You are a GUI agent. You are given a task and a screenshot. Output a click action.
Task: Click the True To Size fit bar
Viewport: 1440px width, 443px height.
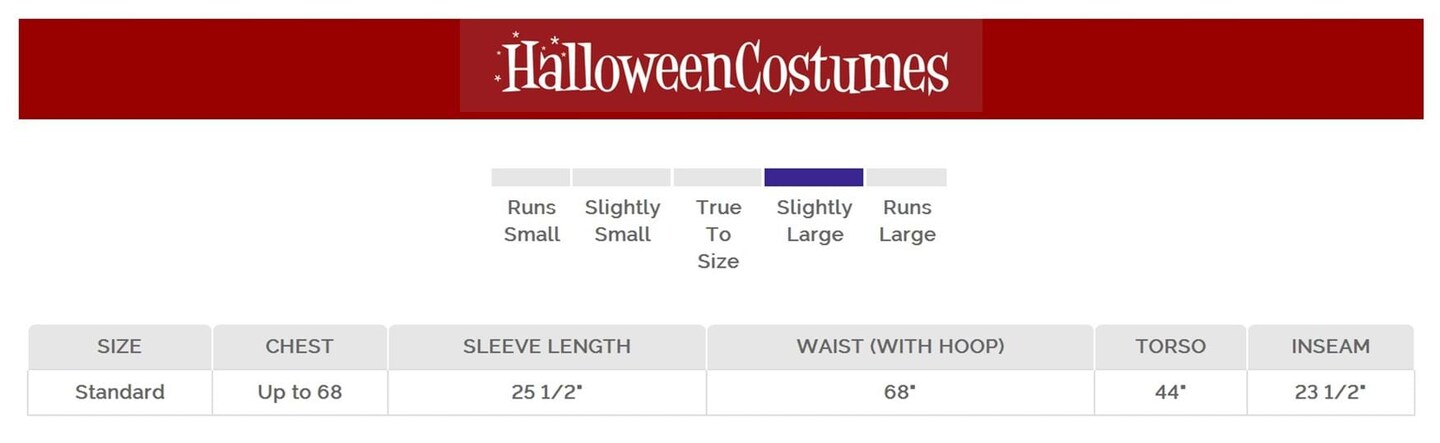tap(718, 177)
